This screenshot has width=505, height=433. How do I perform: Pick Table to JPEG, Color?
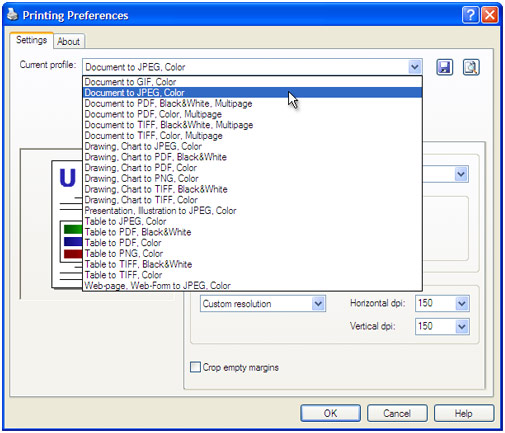pos(252,221)
